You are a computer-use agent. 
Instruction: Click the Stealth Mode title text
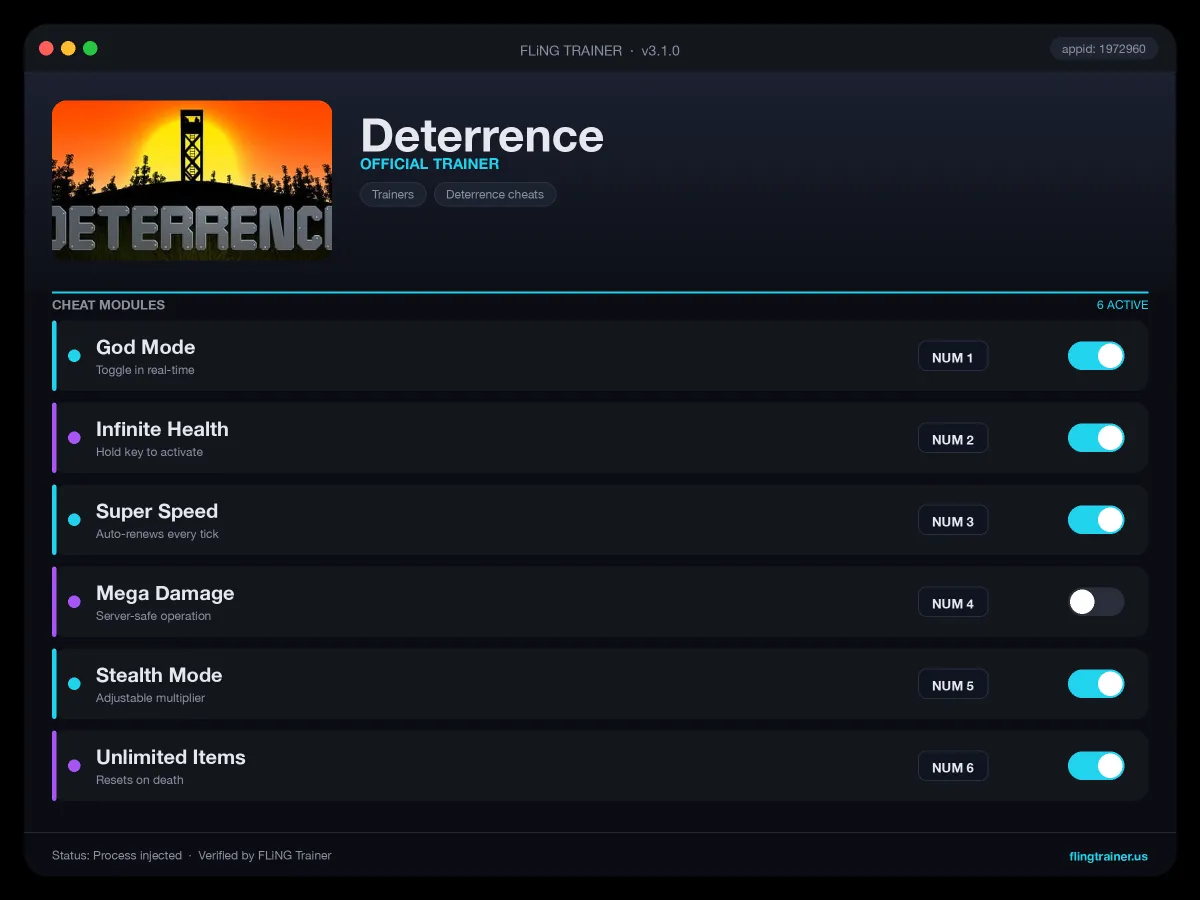click(x=159, y=675)
